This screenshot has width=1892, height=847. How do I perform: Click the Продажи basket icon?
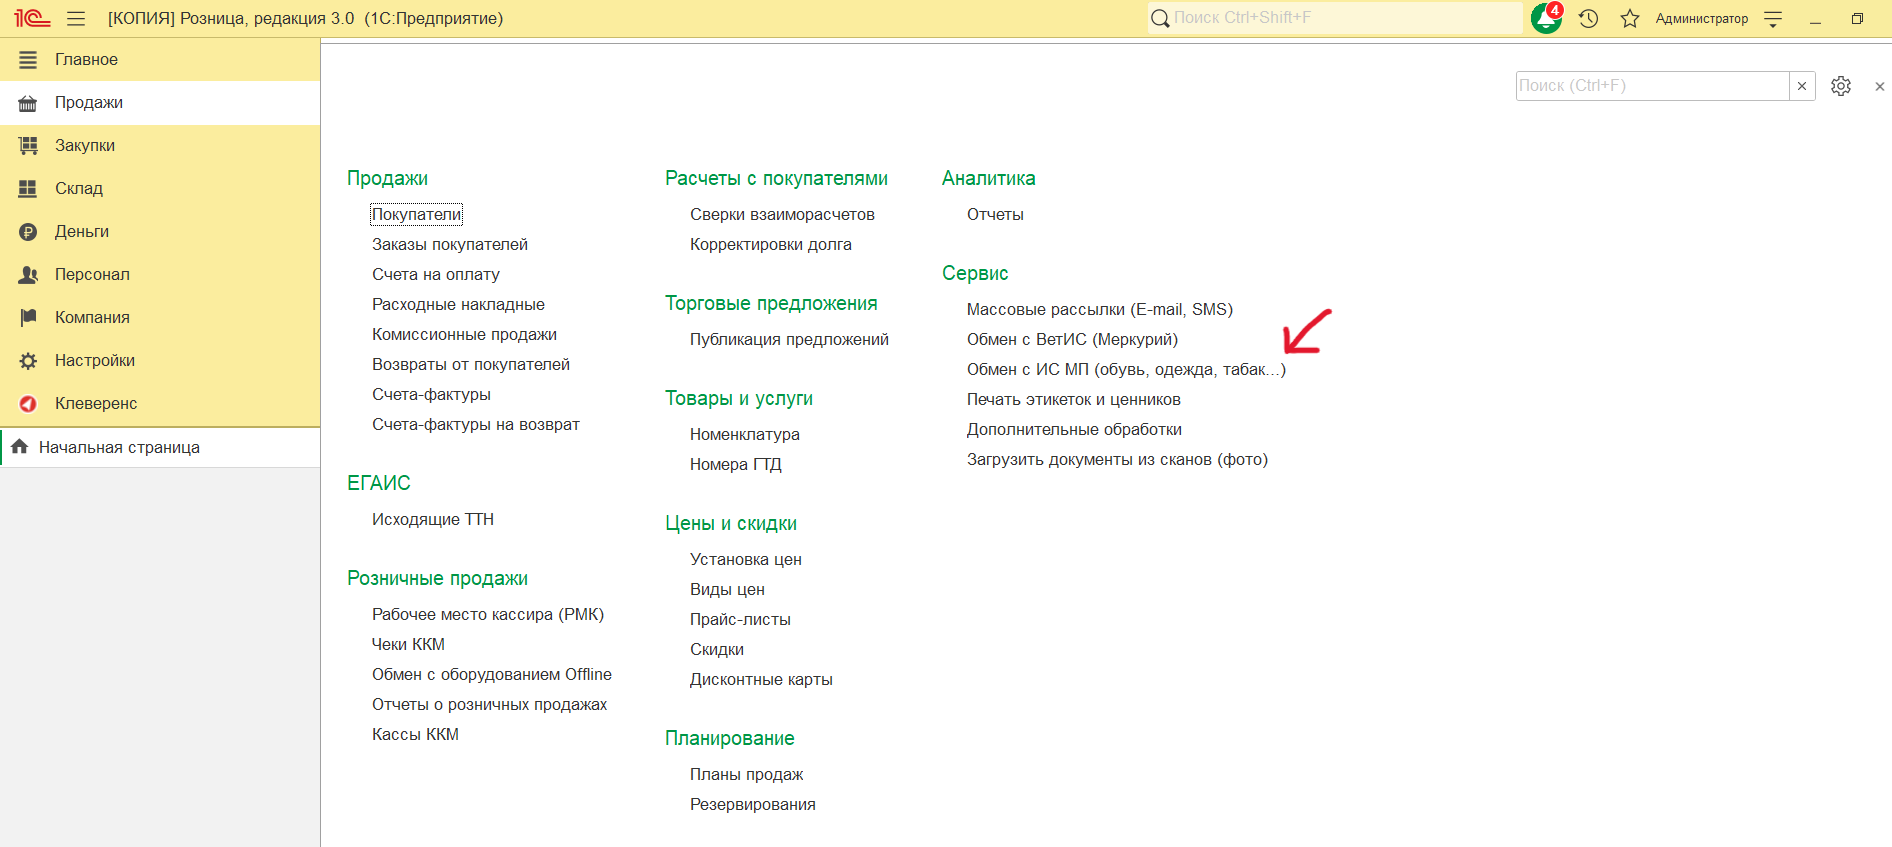[x=28, y=103]
